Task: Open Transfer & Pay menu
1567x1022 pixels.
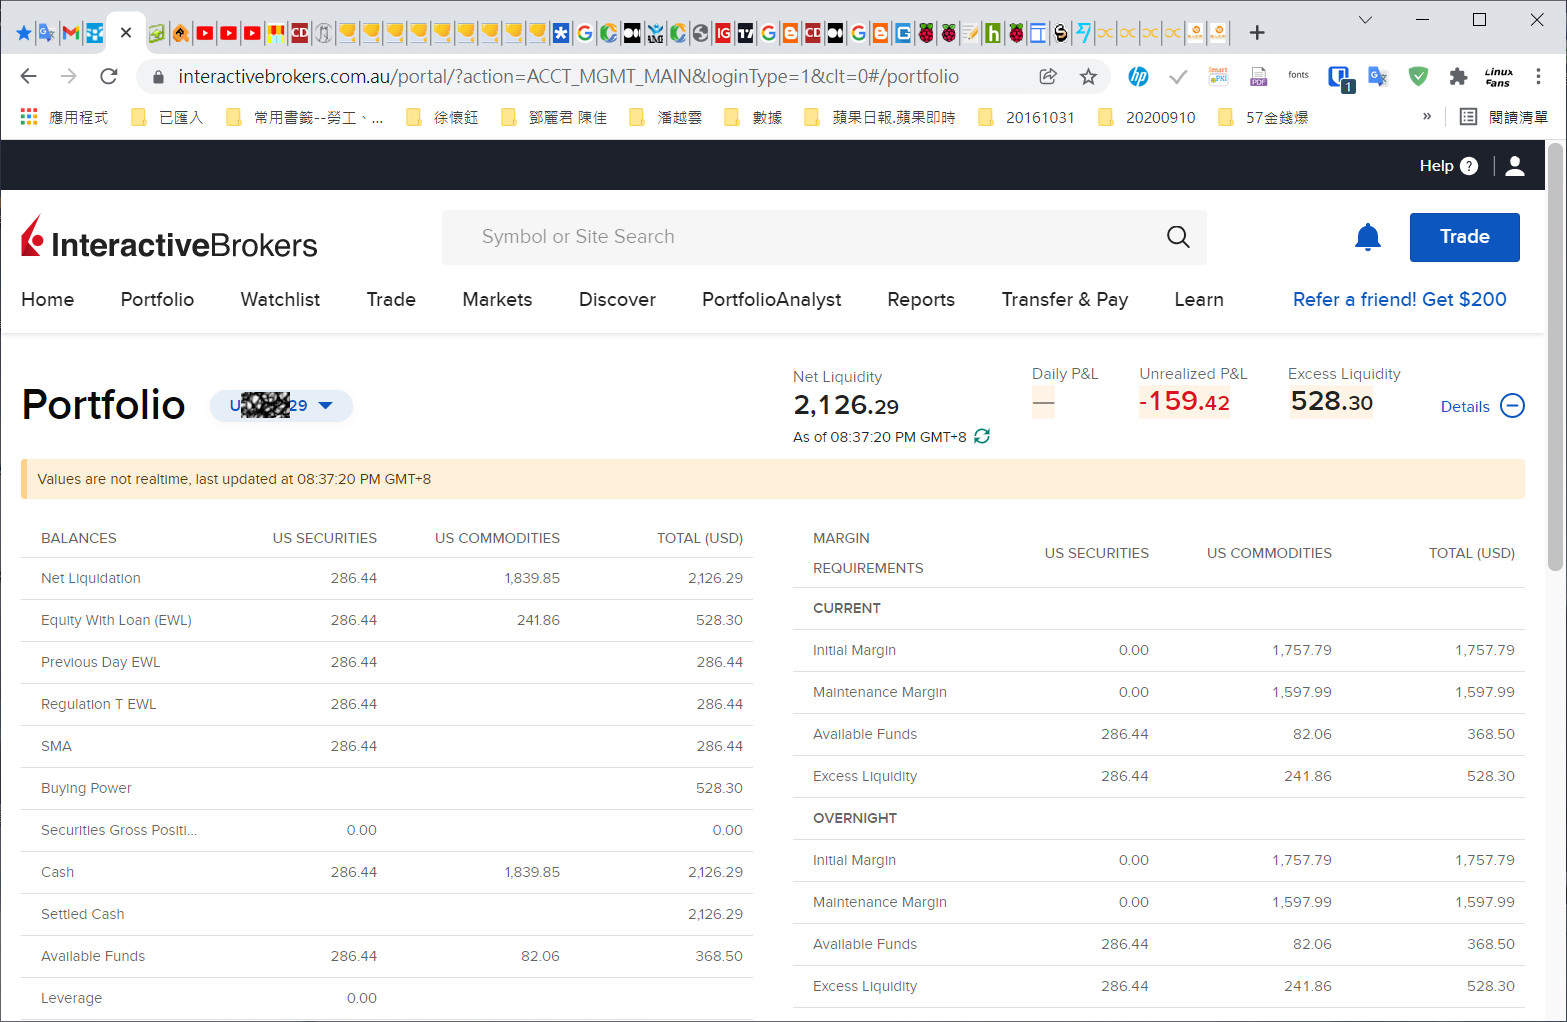Action: click(x=1065, y=300)
